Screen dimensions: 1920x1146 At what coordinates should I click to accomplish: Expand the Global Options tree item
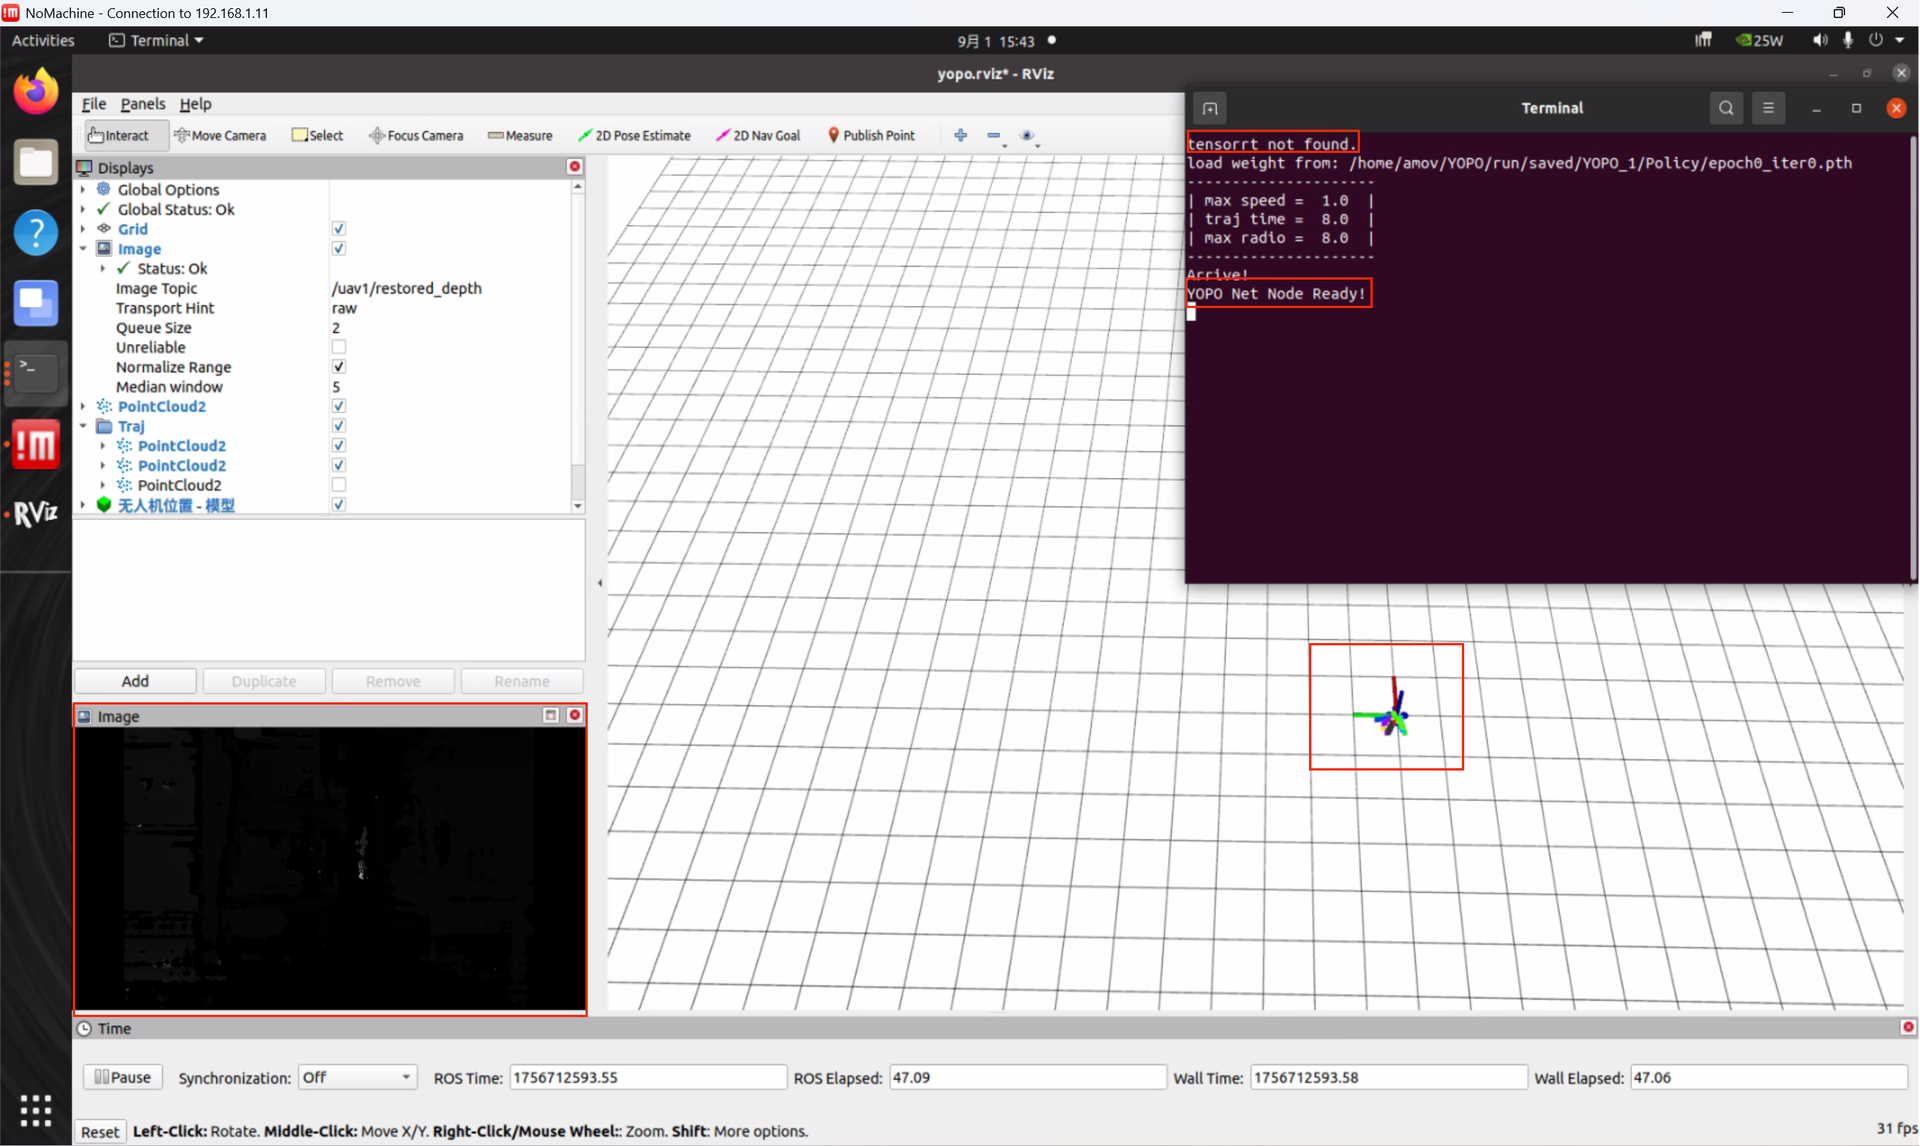83,189
